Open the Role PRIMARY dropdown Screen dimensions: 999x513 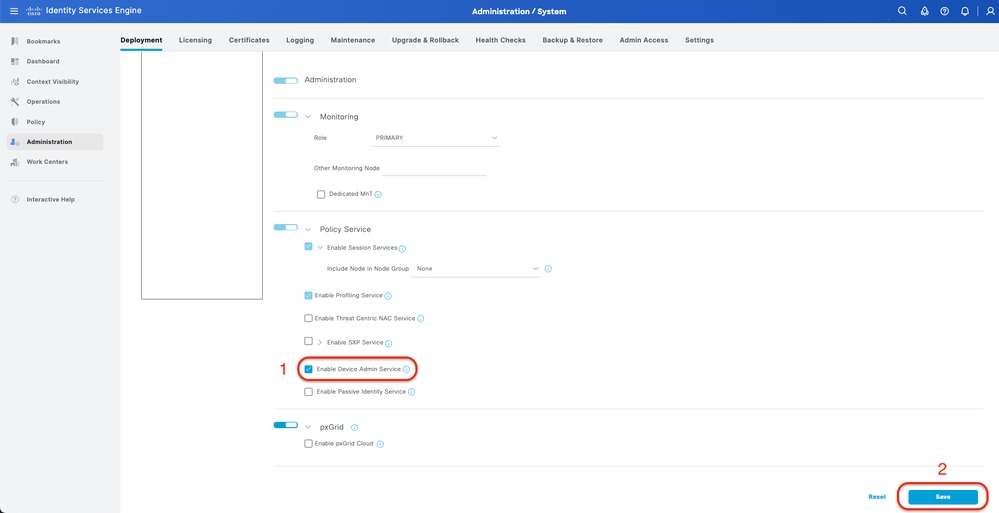(x=435, y=138)
